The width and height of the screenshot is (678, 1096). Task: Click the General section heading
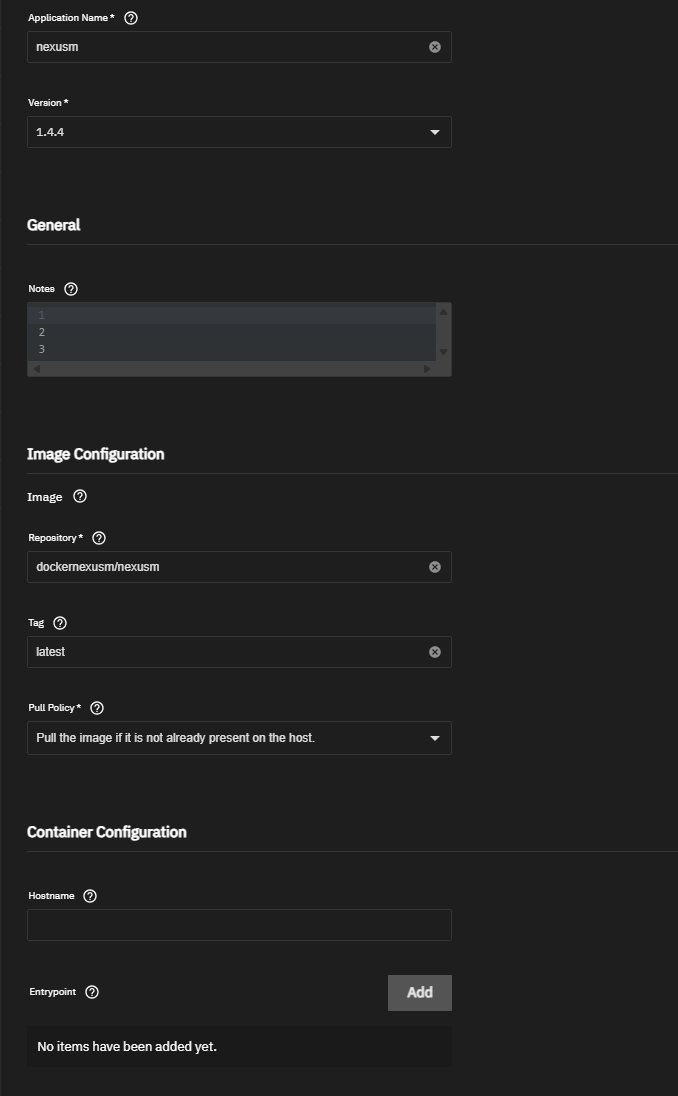pos(54,225)
